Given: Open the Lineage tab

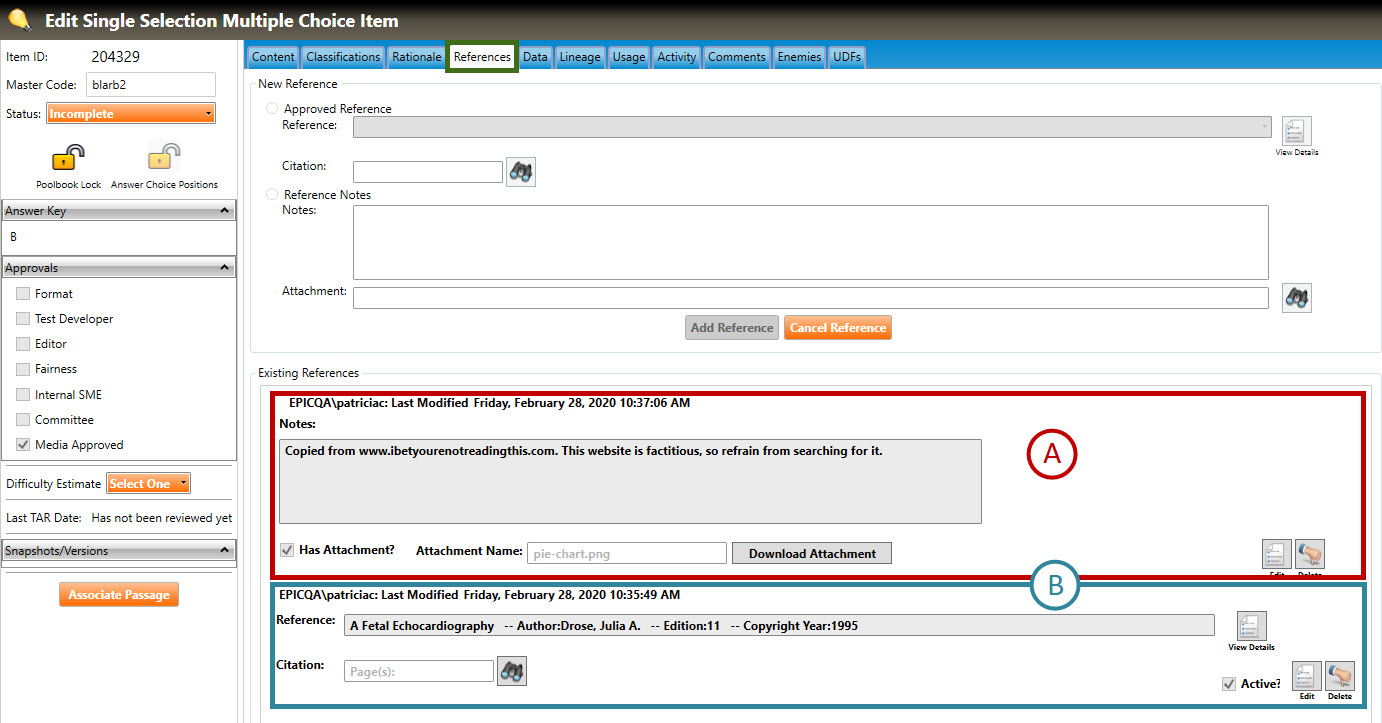Looking at the screenshot, I should tap(580, 57).
